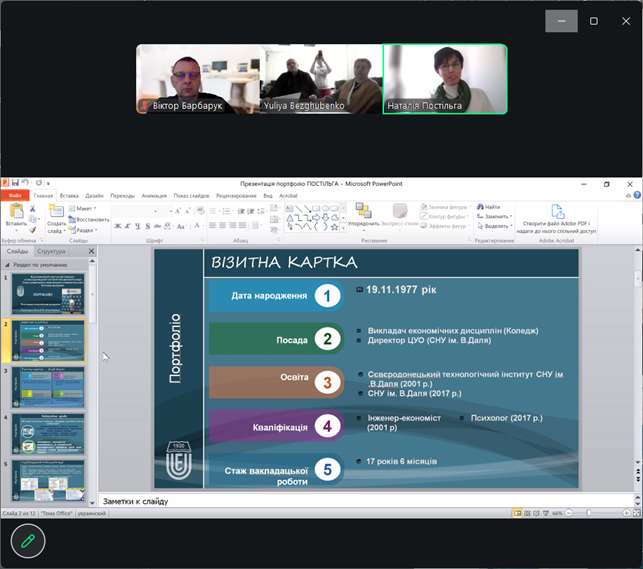
Task: Click the Create Adobe PDF share icon
Action: click(557, 212)
